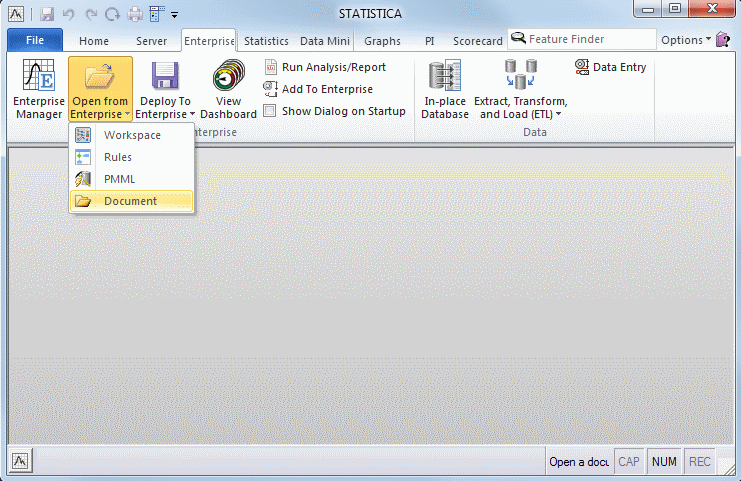The width and height of the screenshot is (741, 481).
Task: Toggle the REC indicator in status bar
Action: click(699, 462)
